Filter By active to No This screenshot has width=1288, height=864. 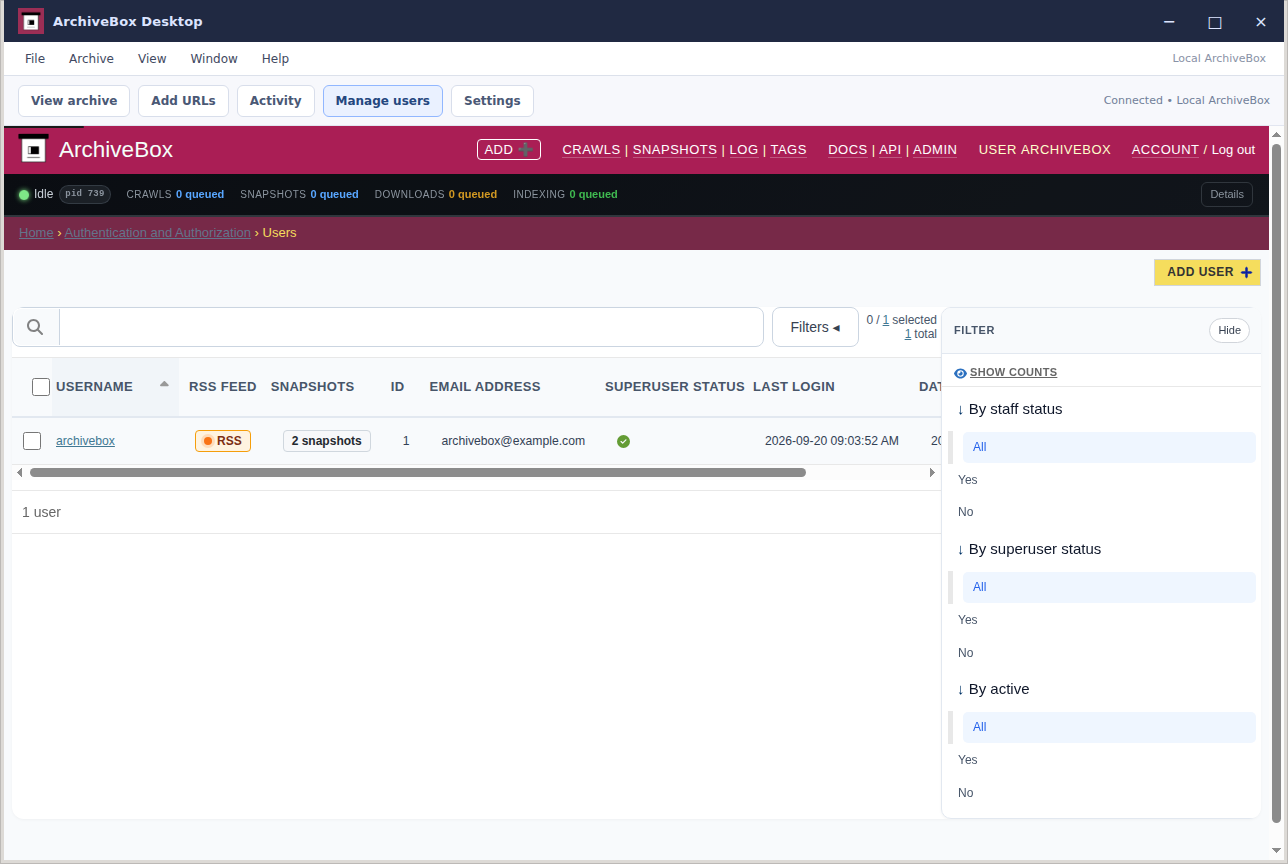[x=965, y=793]
